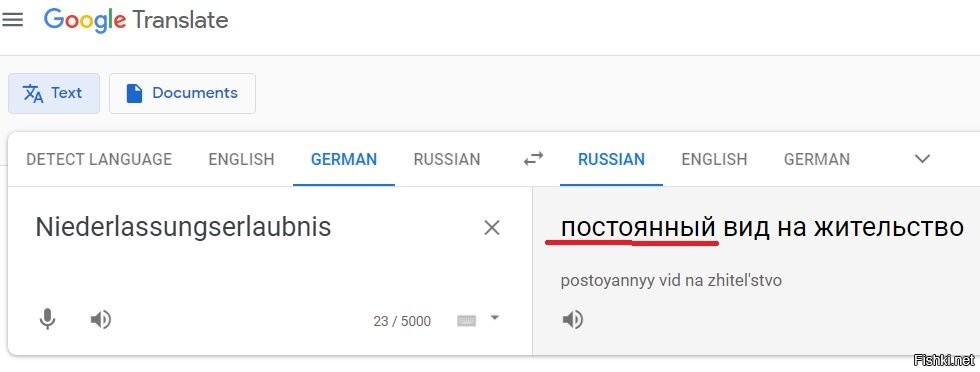Select German as source language
This screenshot has height=372, width=980.
(344, 159)
